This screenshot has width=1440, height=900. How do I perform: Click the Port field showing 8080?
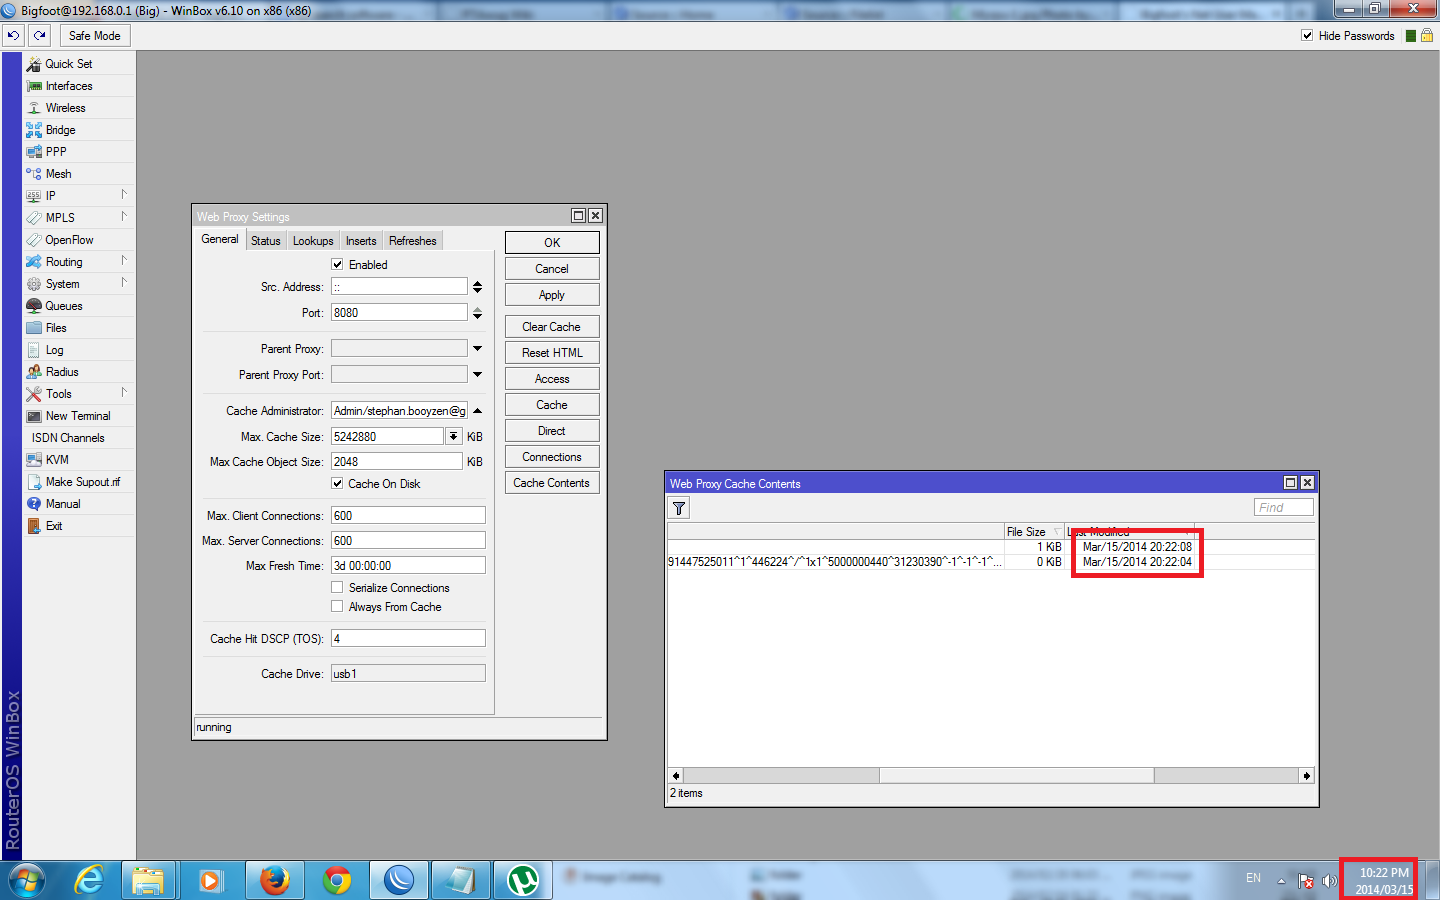coord(399,312)
